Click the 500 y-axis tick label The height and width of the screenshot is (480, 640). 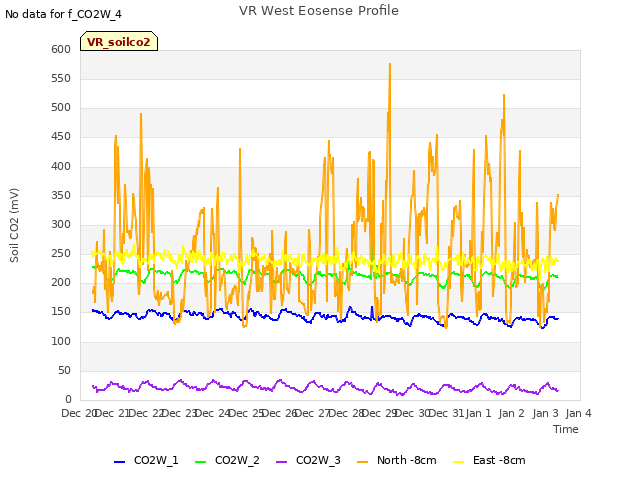click(61, 107)
